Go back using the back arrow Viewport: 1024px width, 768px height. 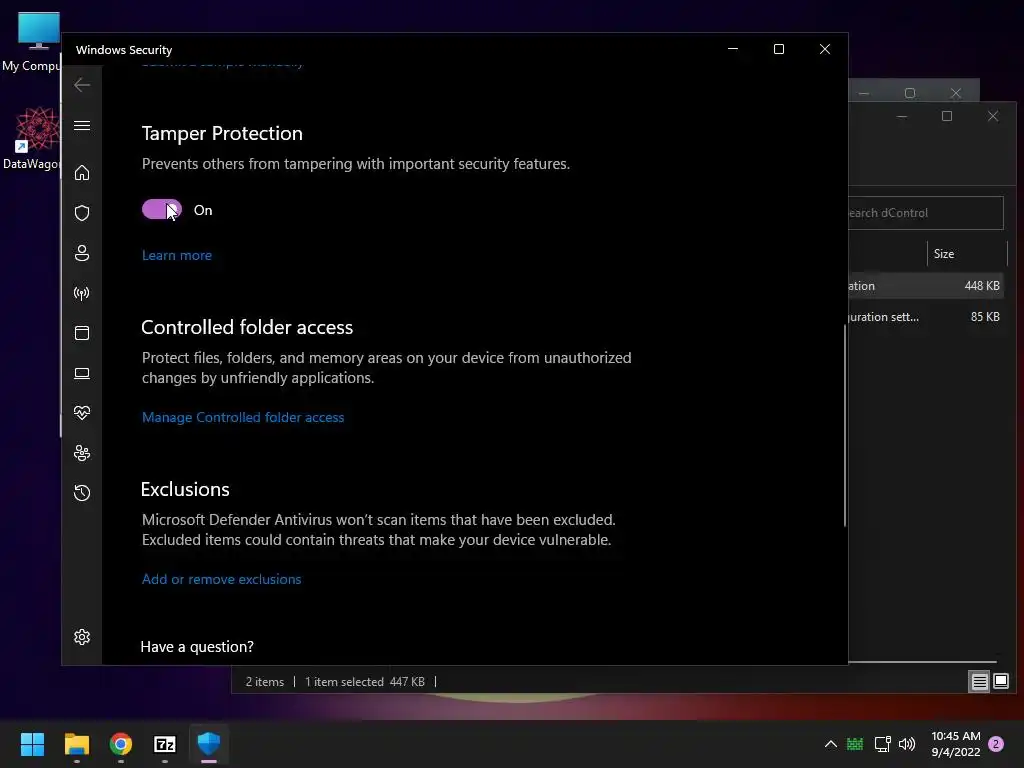82,85
